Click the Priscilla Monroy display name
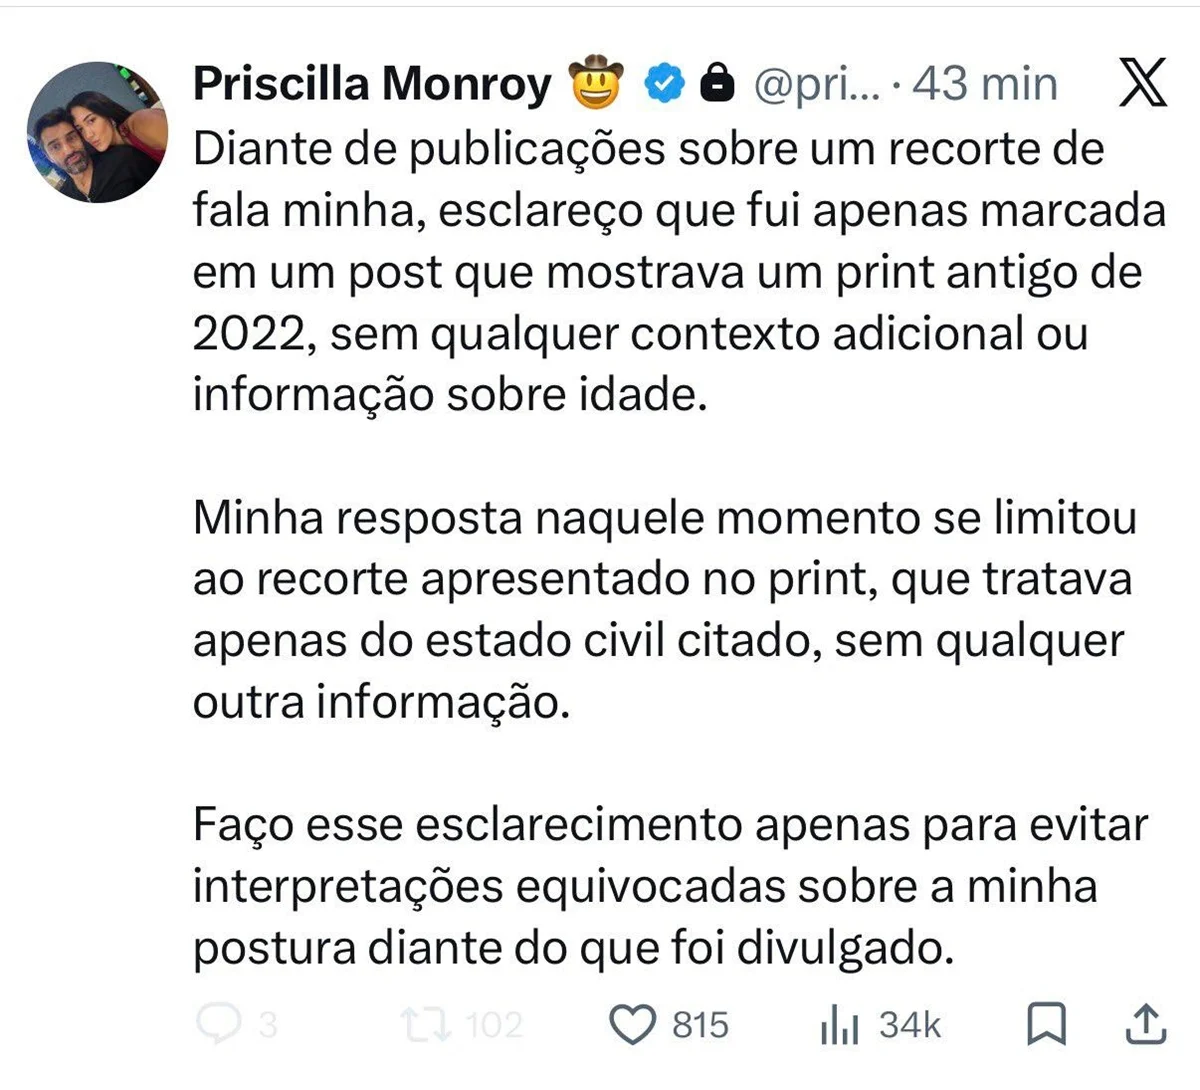This screenshot has width=1200, height=1090. [371, 84]
